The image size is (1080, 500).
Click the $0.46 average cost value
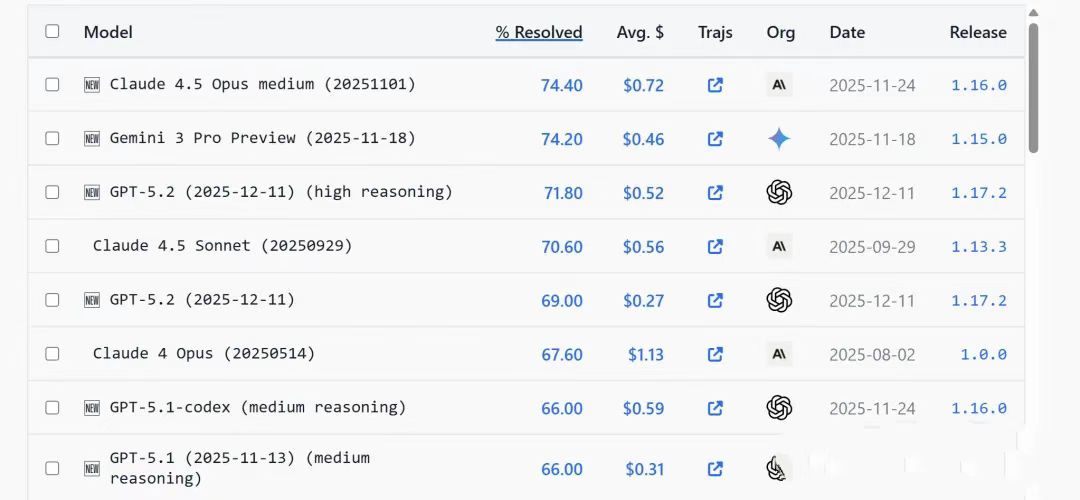tap(643, 139)
